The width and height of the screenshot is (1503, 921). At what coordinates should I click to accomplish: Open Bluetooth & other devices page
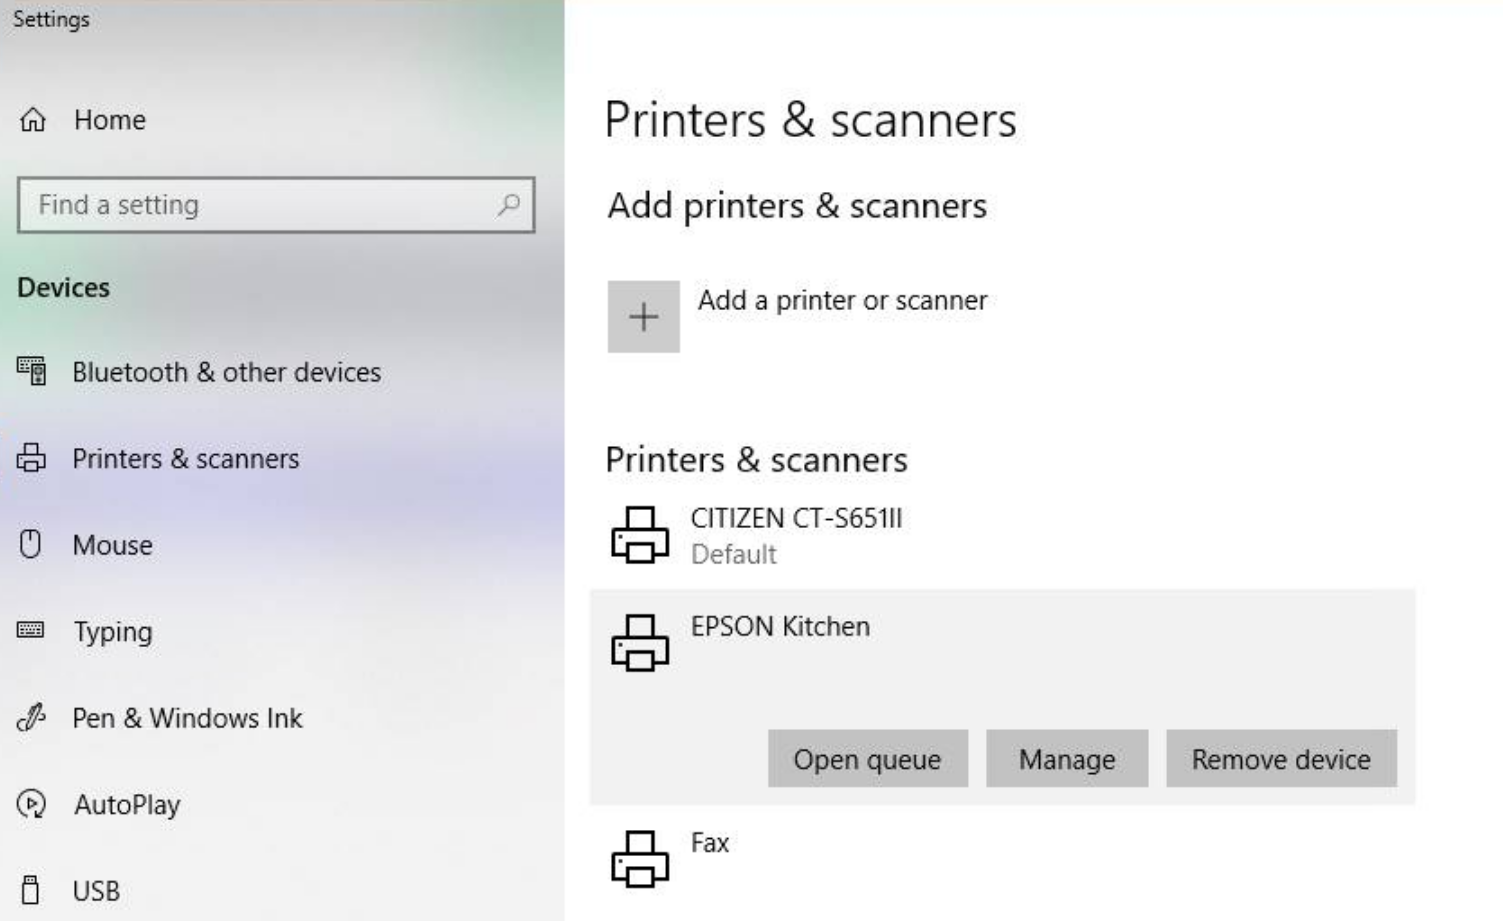click(227, 372)
